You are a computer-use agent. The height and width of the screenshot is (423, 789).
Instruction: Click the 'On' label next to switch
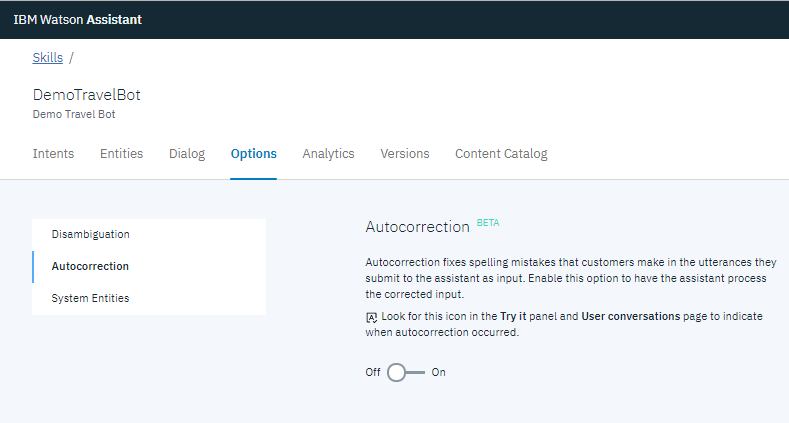pyautogui.click(x=438, y=372)
